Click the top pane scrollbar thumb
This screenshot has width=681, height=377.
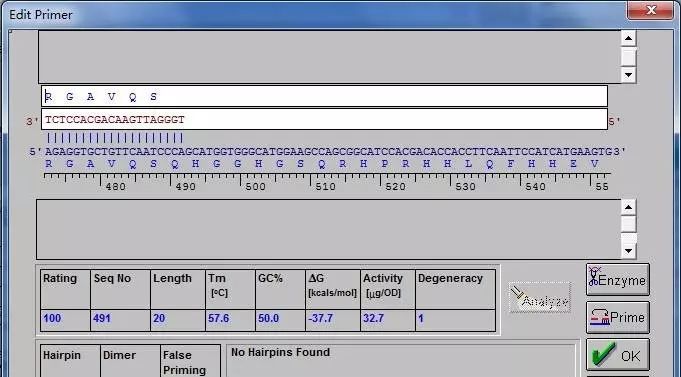pos(628,57)
